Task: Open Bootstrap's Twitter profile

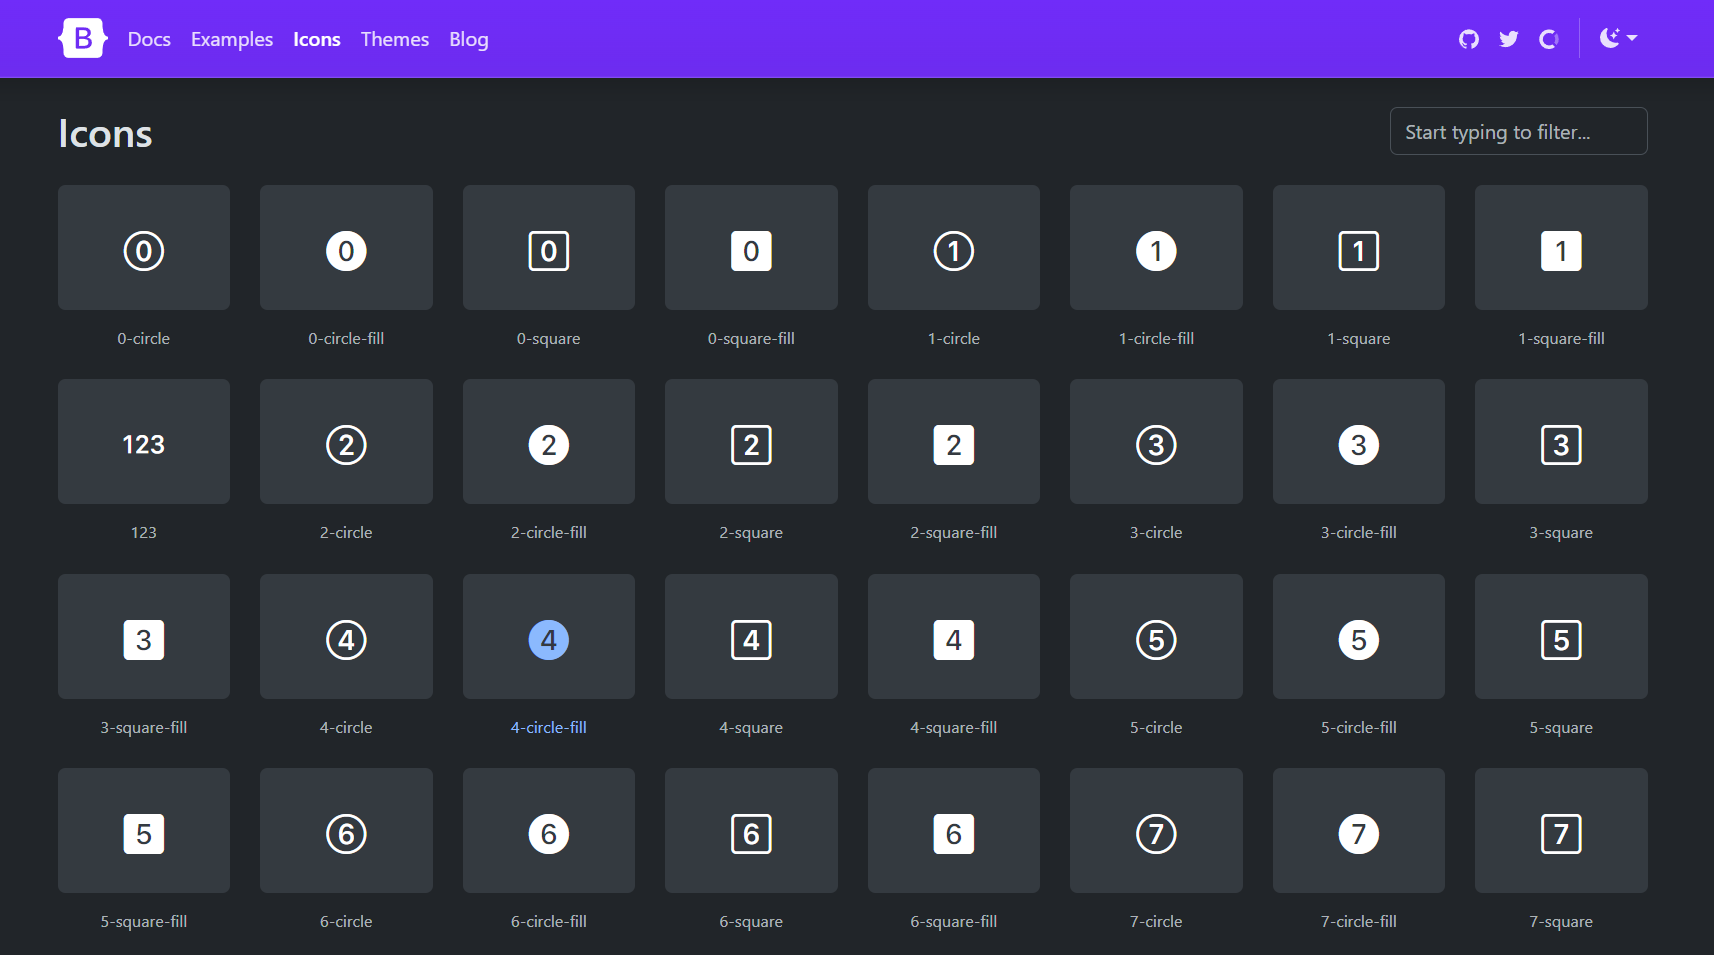Action: click(x=1509, y=38)
